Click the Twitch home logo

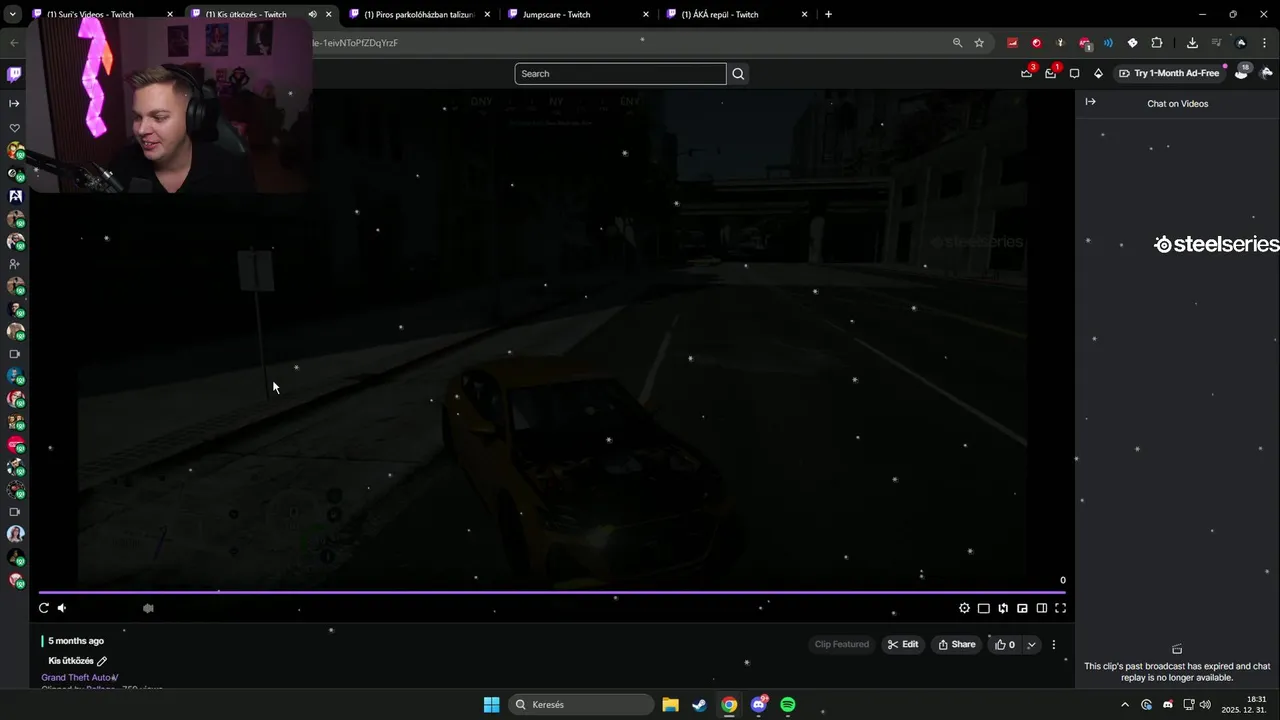tap(14, 74)
